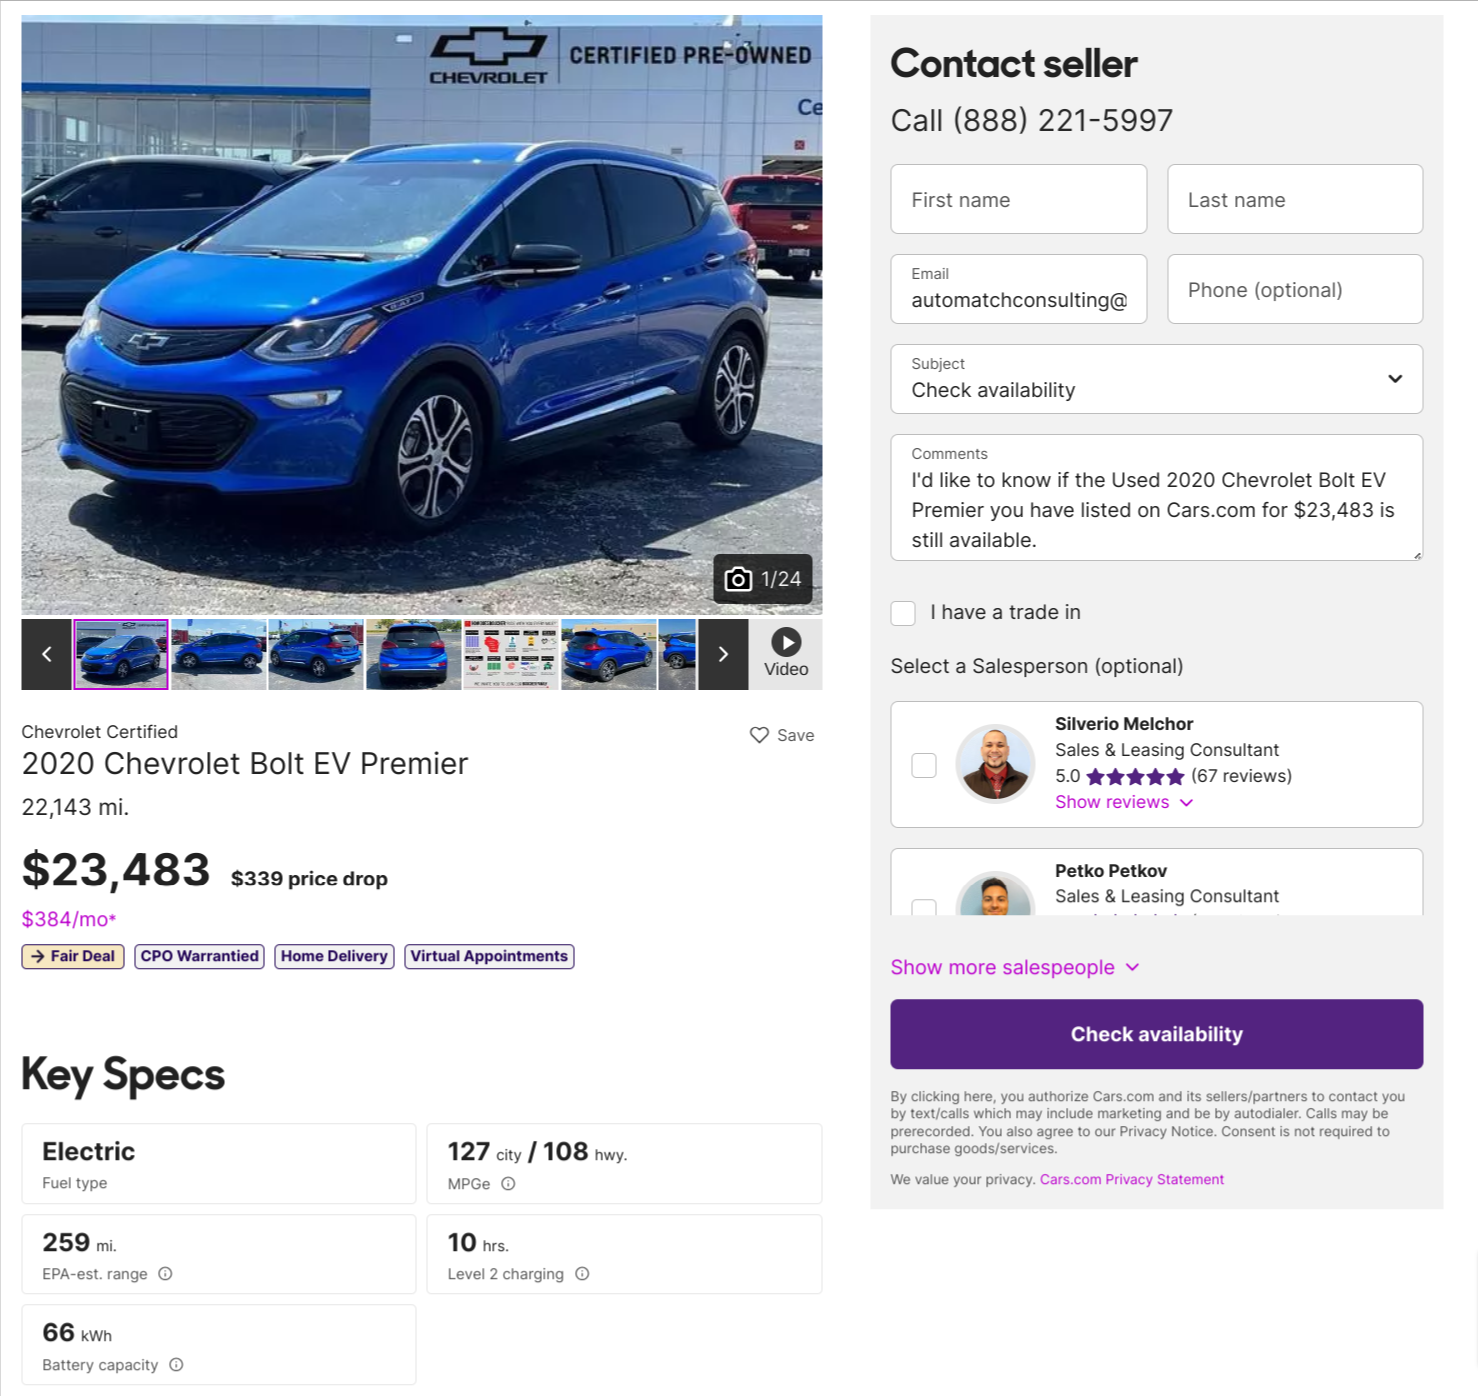Click the Fair Deal badge
Viewport: 1478px width, 1396px height.
click(x=73, y=956)
